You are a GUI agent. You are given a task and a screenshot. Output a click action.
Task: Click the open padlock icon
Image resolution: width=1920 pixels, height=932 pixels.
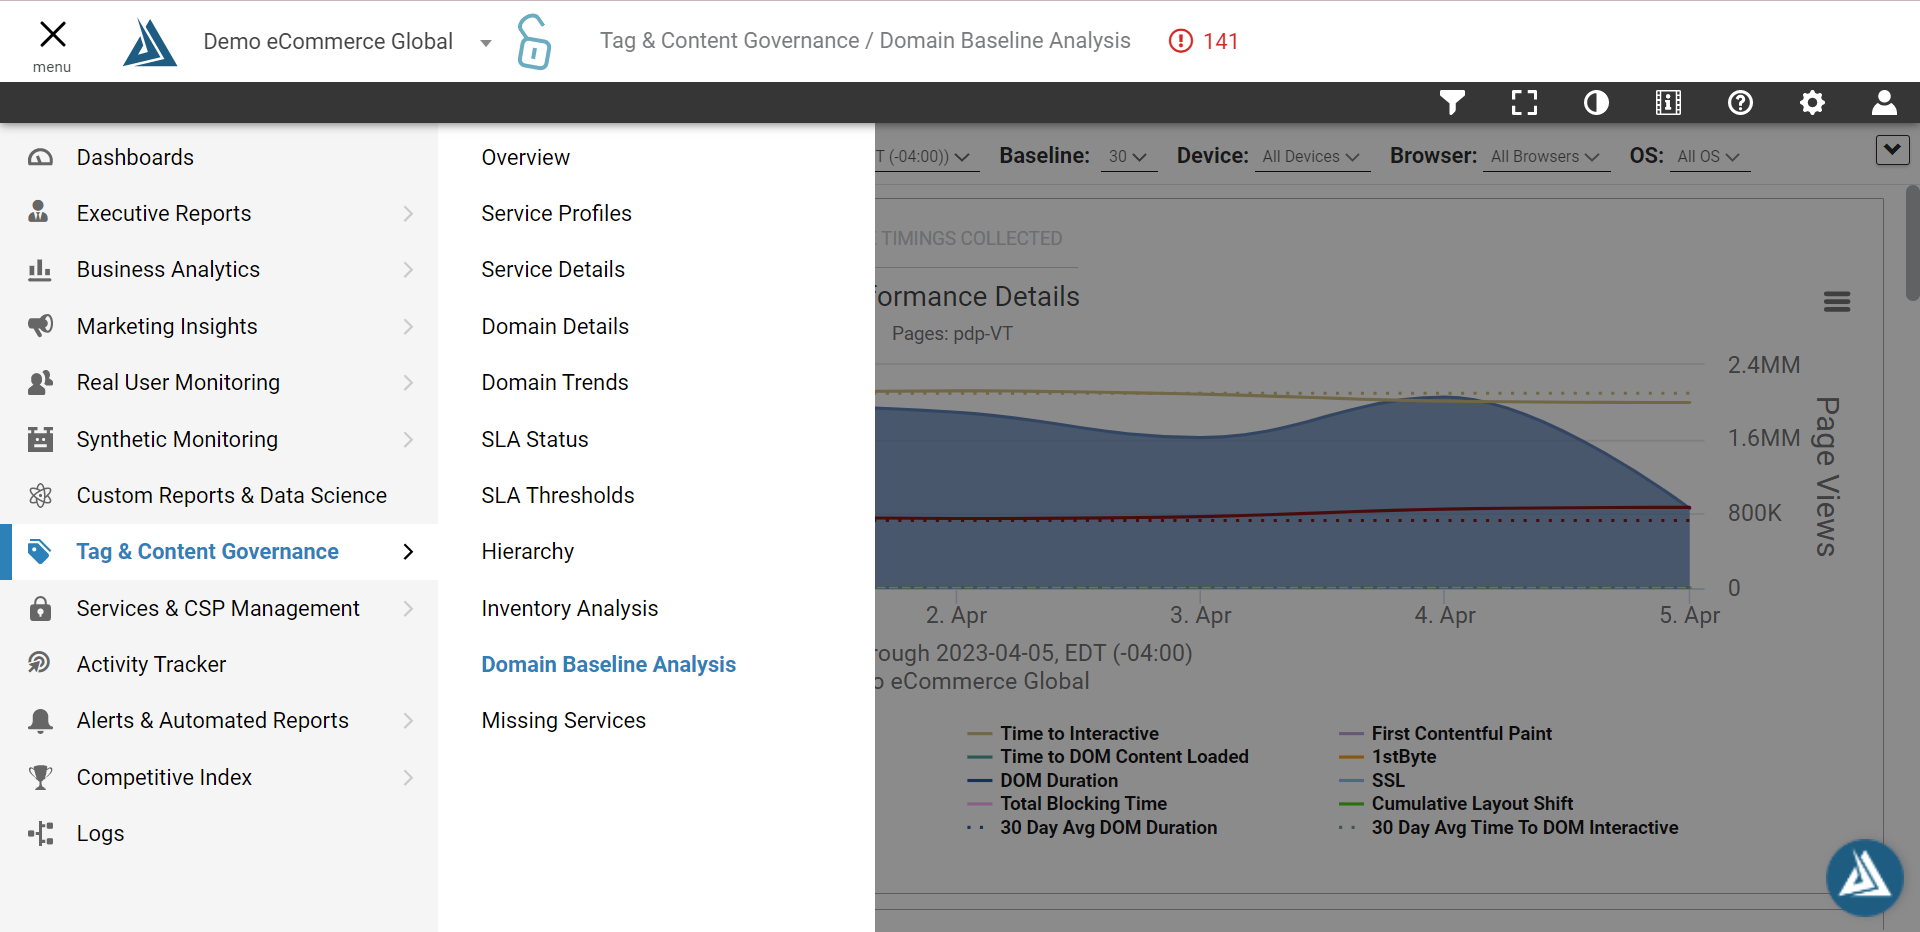click(534, 42)
